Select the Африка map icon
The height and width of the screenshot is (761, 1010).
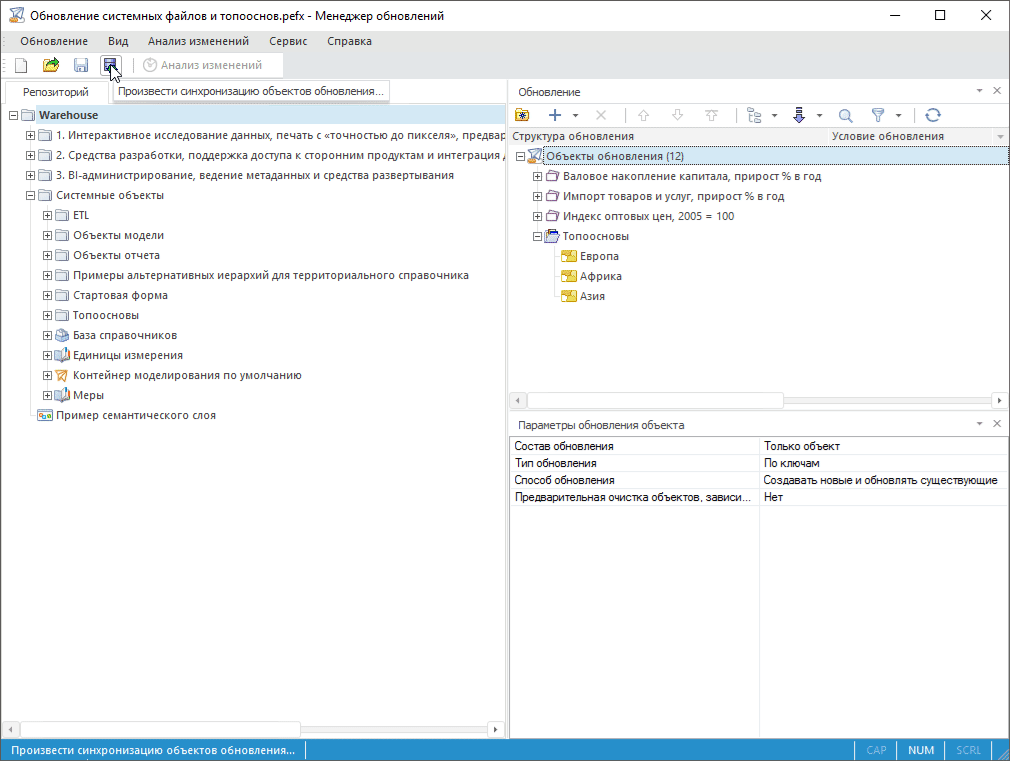569,276
